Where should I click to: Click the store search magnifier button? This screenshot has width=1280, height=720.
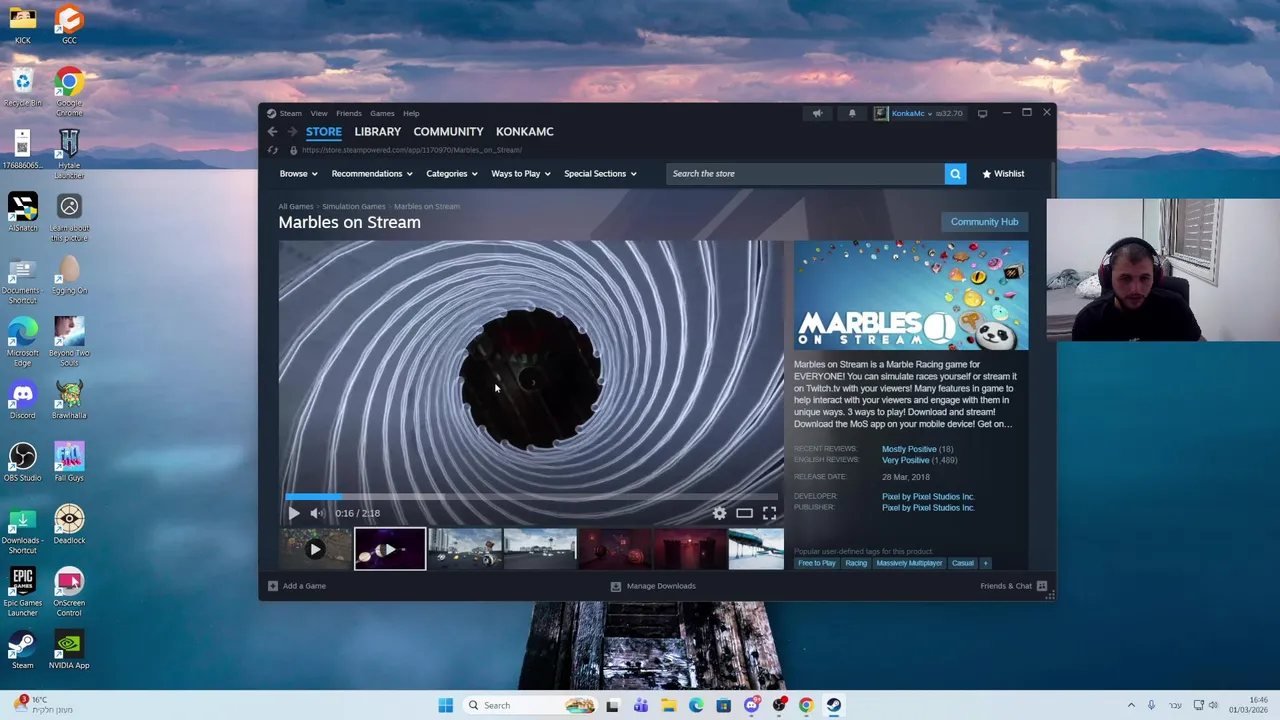point(955,174)
